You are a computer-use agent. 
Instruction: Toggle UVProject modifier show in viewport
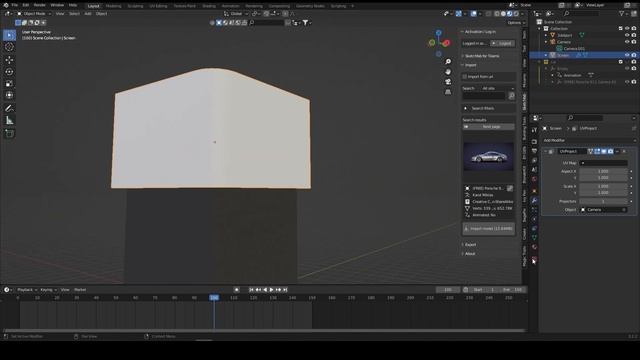pos(604,151)
